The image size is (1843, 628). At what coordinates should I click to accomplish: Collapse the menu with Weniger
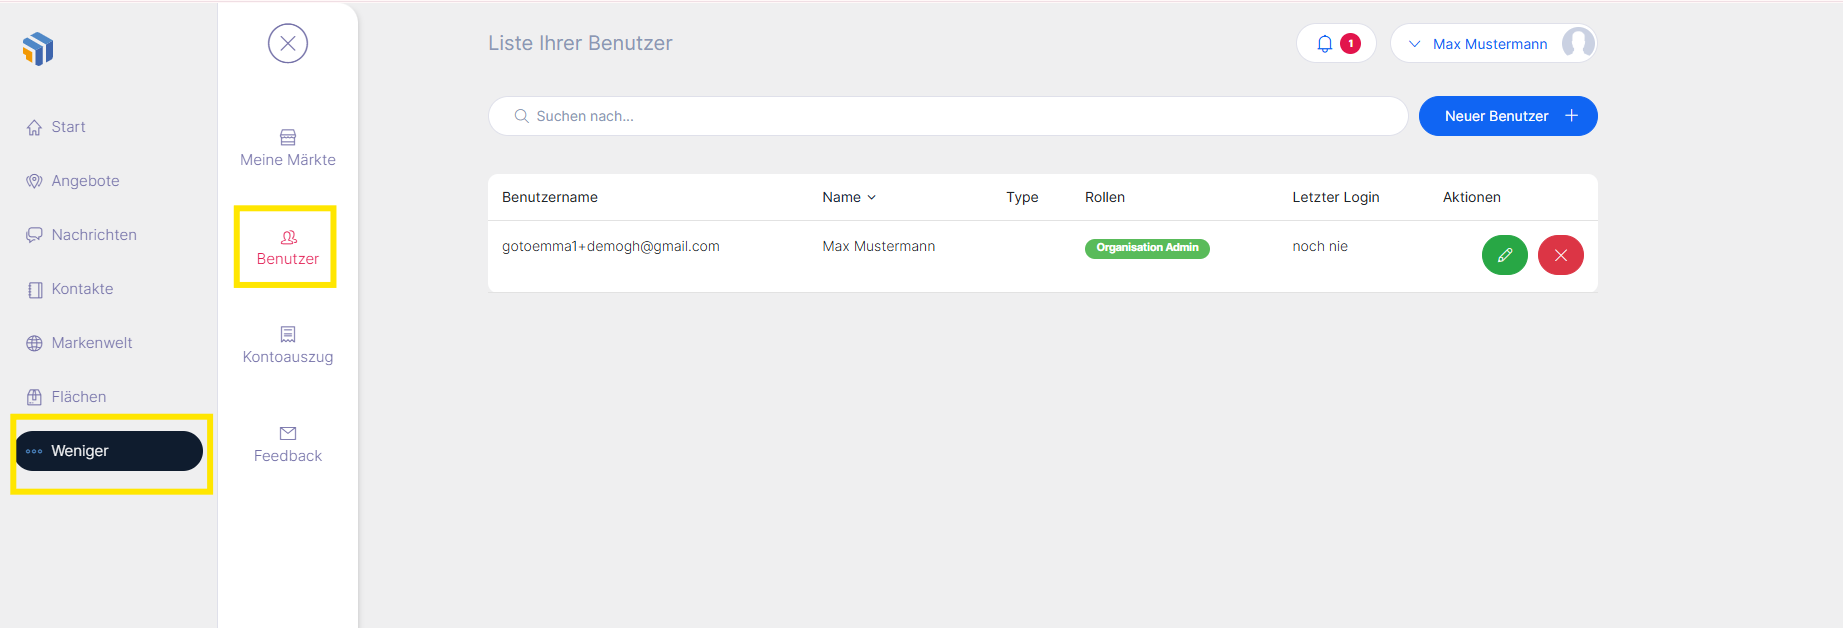[x=108, y=451]
